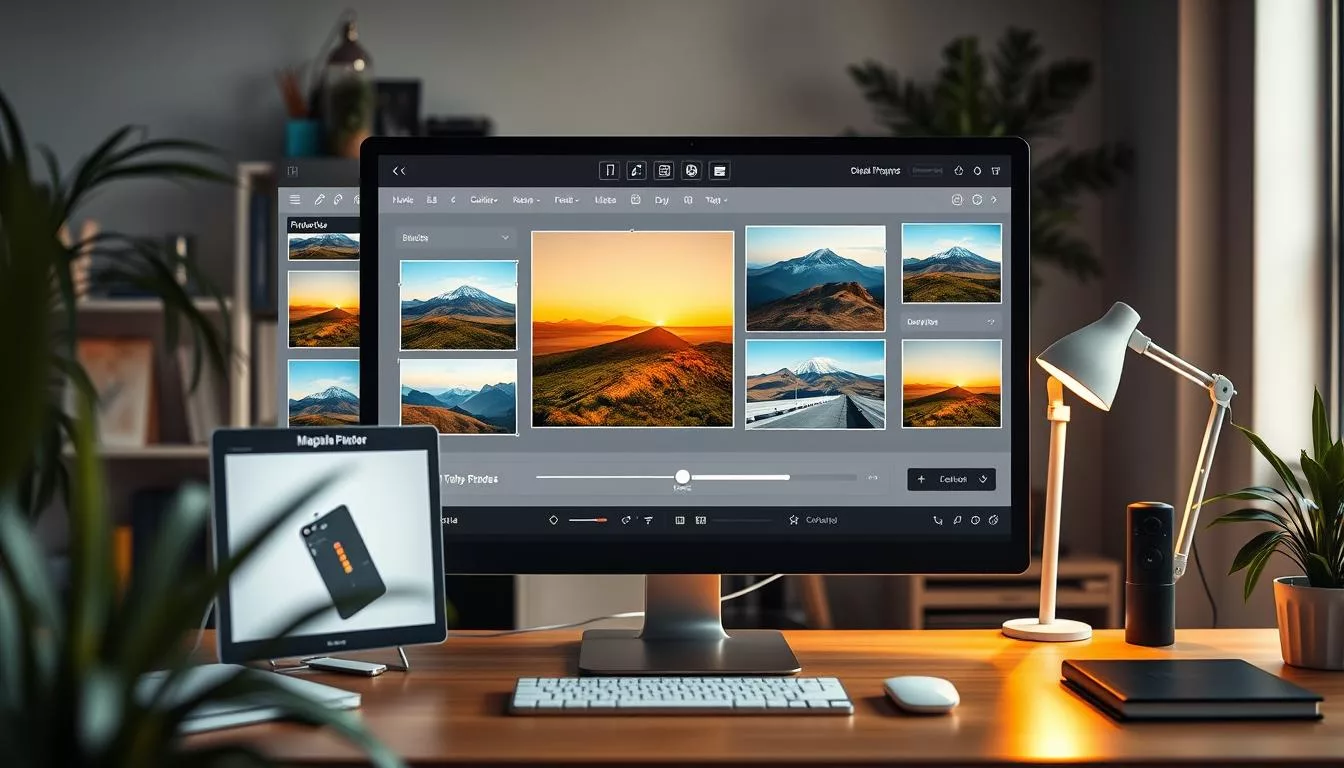Click the star favorite icon in bottom bar
The height and width of the screenshot is (768, 1344).
tap(794, 520)
